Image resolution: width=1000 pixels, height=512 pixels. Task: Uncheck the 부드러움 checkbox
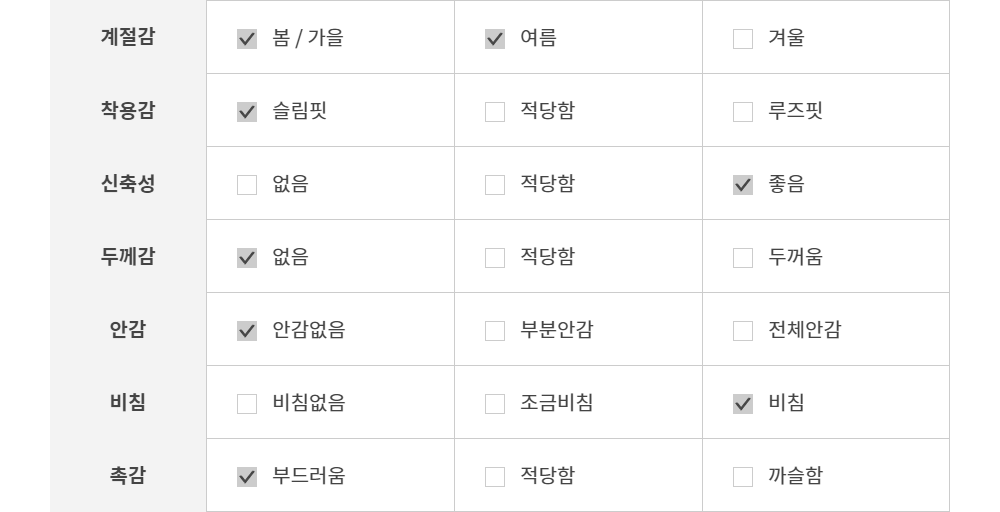pyautogui.click(x=247, y=478)
